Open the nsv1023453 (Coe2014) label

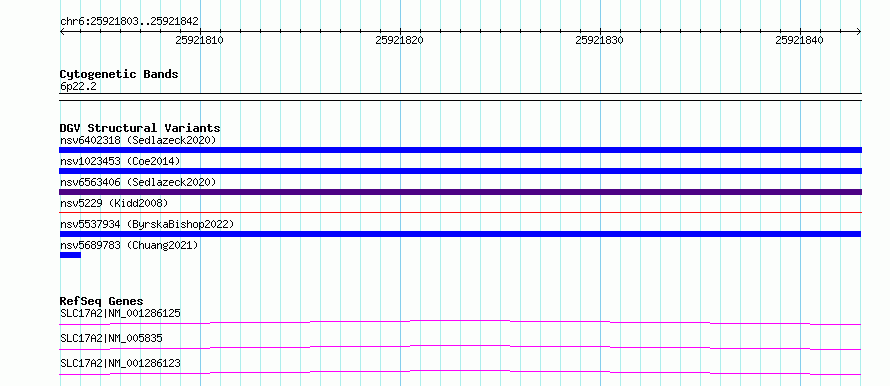click(x=120, y=161)
